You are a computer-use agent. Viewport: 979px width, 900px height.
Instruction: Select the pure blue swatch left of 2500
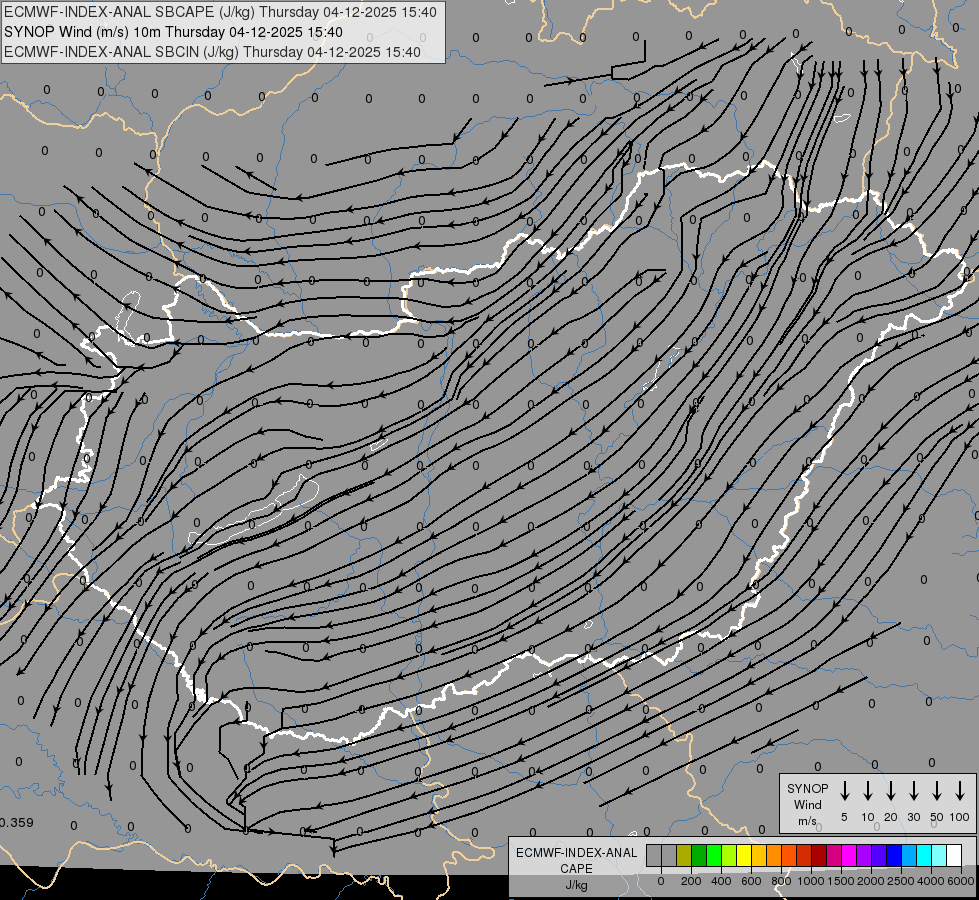895,855
